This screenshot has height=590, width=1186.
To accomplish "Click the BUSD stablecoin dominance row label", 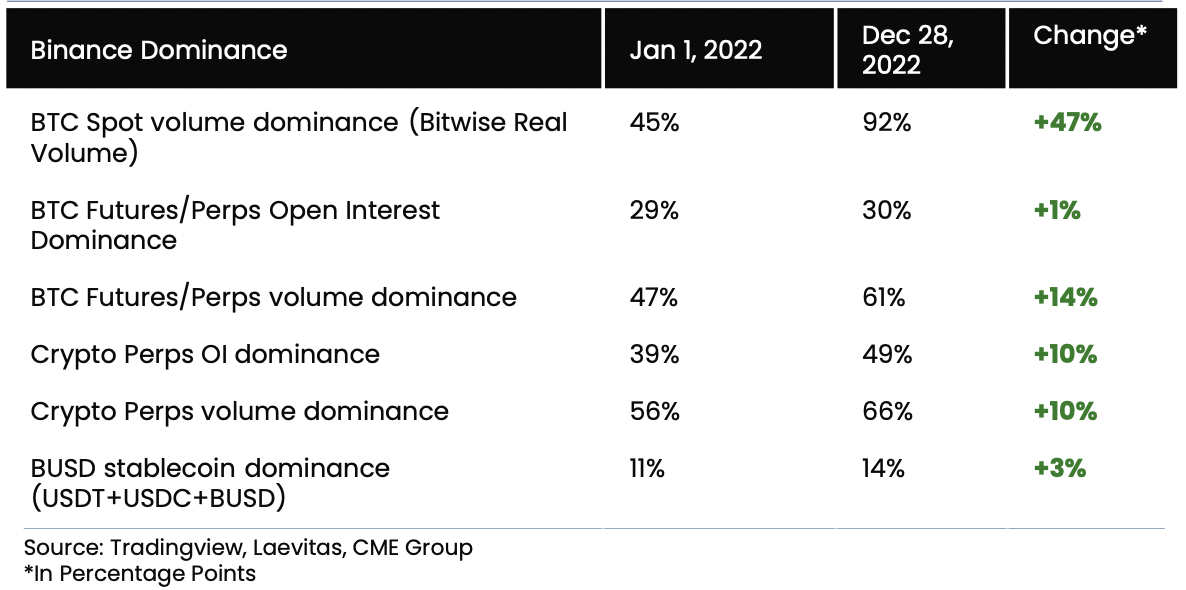I will click(x=210, y=482).
